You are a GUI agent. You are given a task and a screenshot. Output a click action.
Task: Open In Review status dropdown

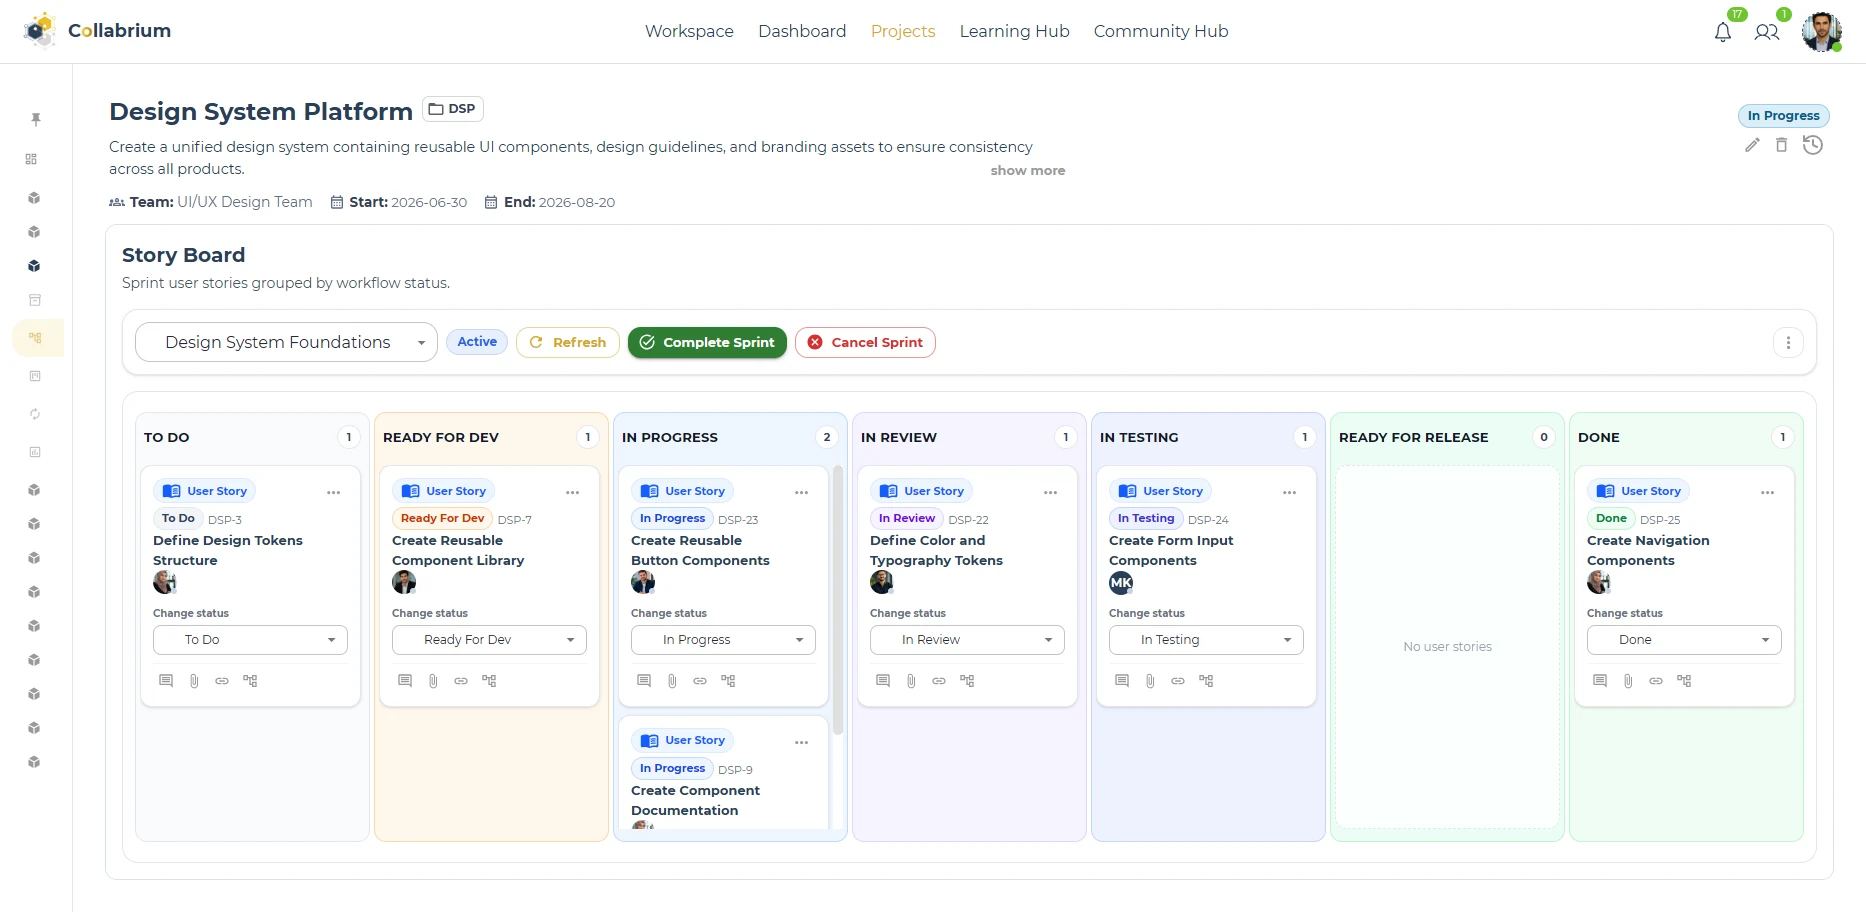[967, 640]
